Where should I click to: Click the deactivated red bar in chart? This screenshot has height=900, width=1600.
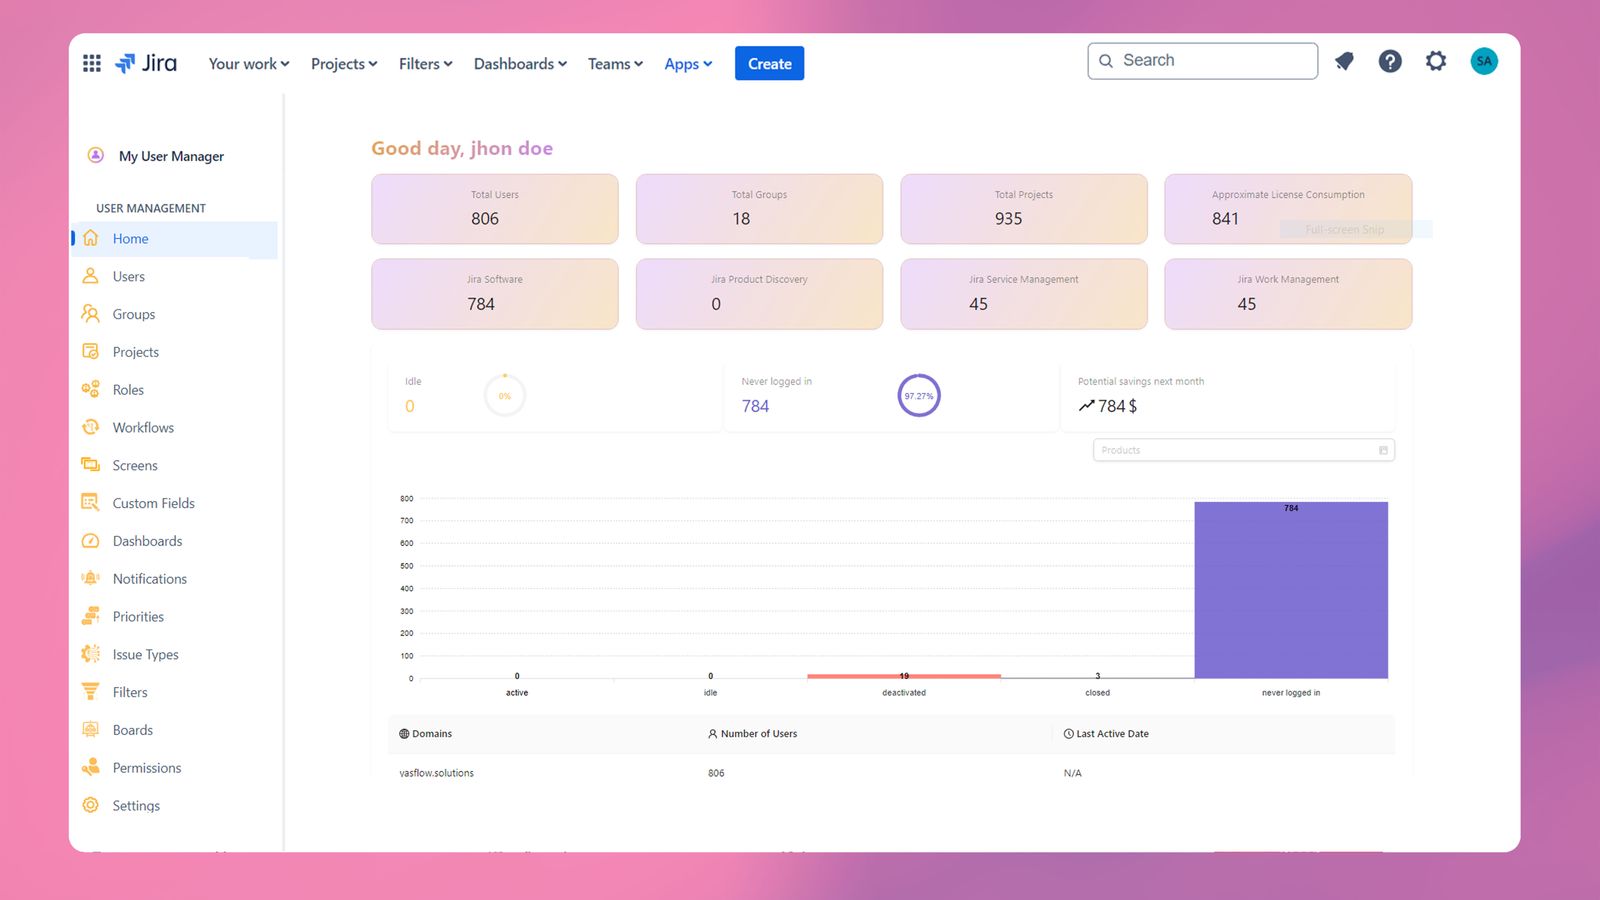(x=904, y=676)
